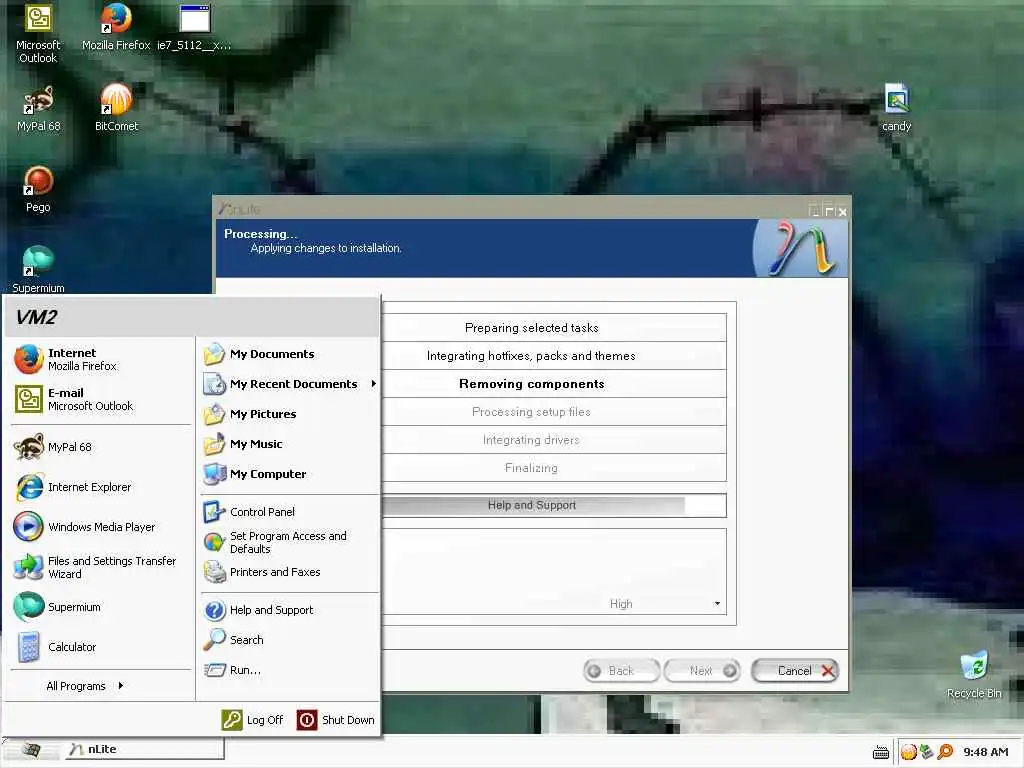Click the 9:48 AM clock

985,752
